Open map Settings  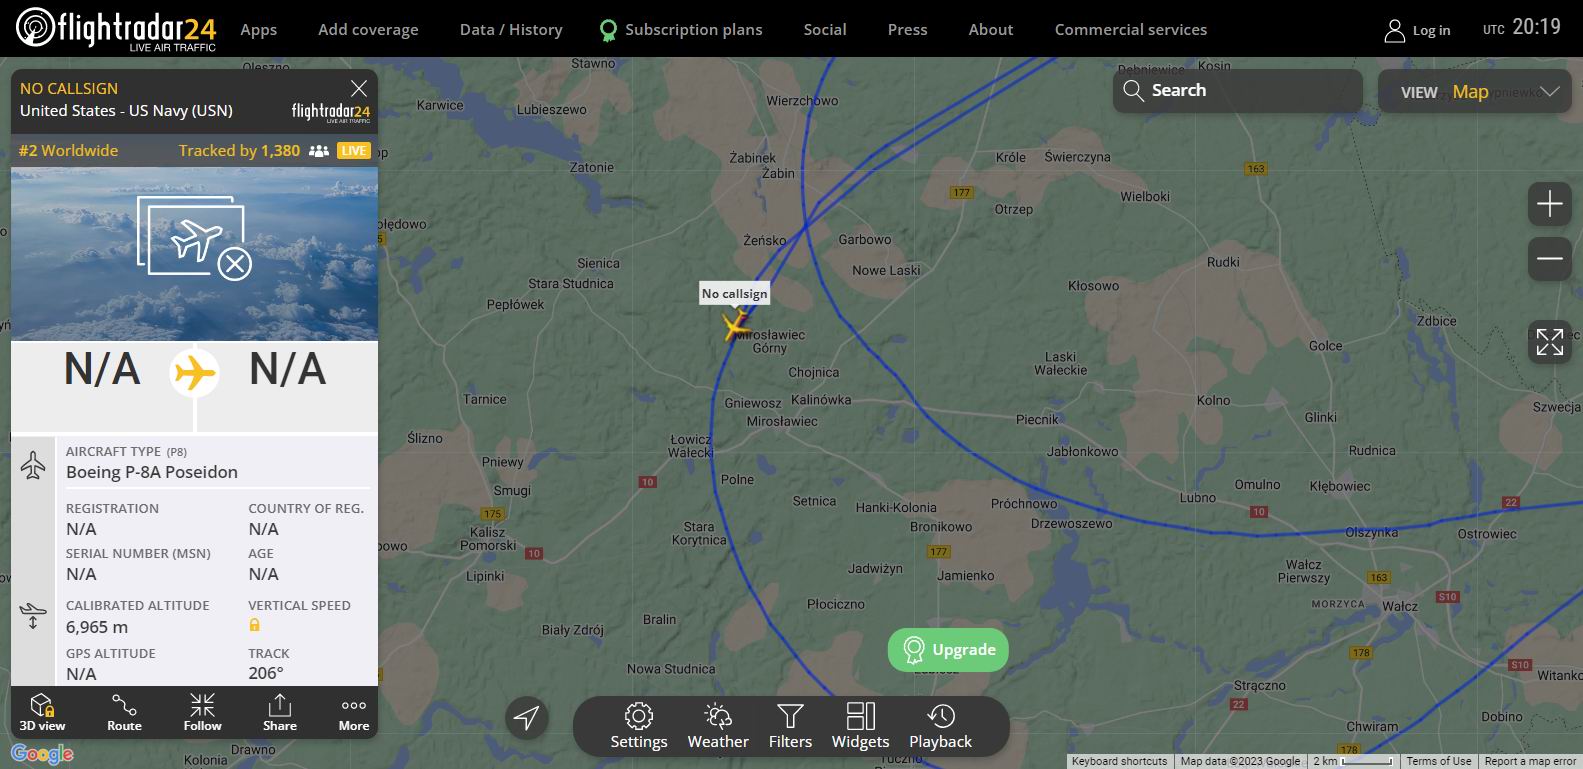pos(639,727)
